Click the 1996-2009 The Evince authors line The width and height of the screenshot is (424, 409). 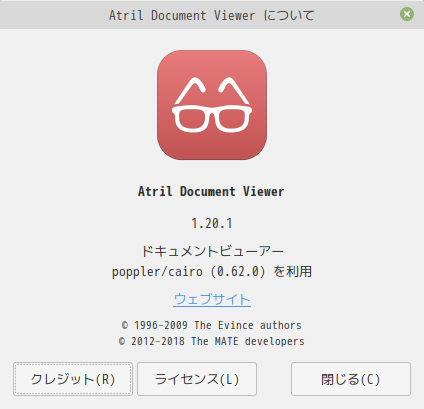212,325
